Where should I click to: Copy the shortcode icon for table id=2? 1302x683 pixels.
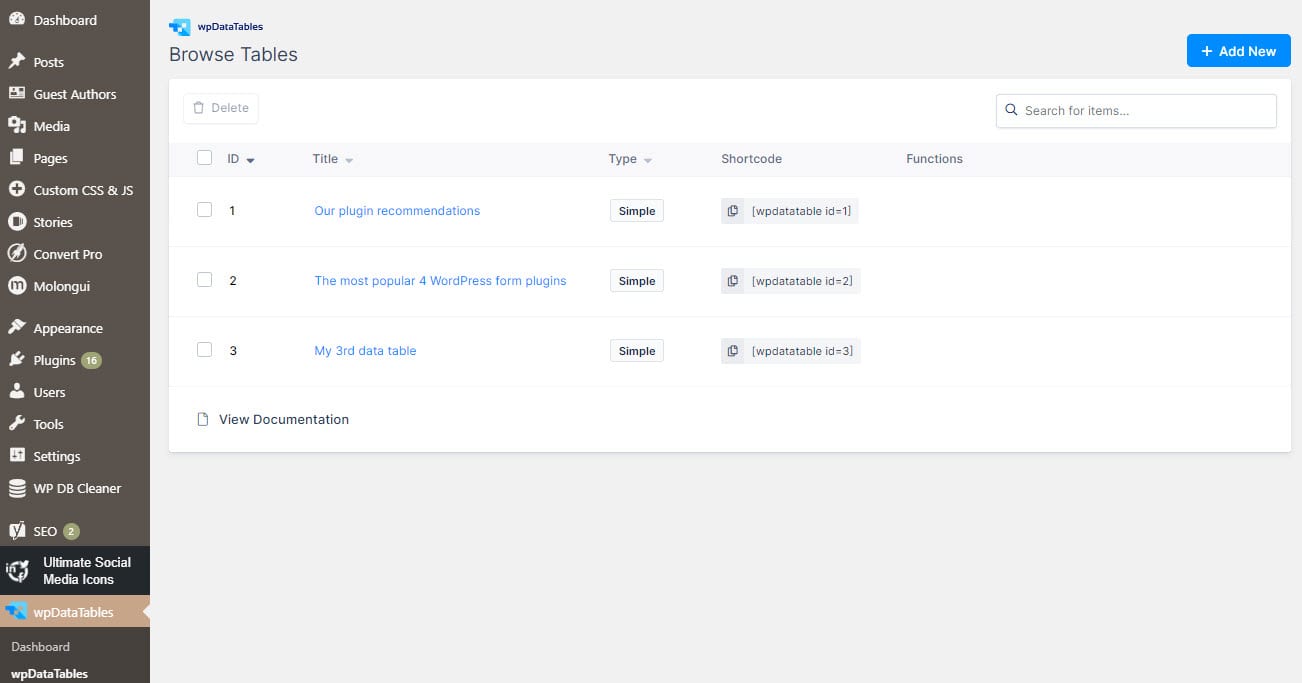pos(733,281)
